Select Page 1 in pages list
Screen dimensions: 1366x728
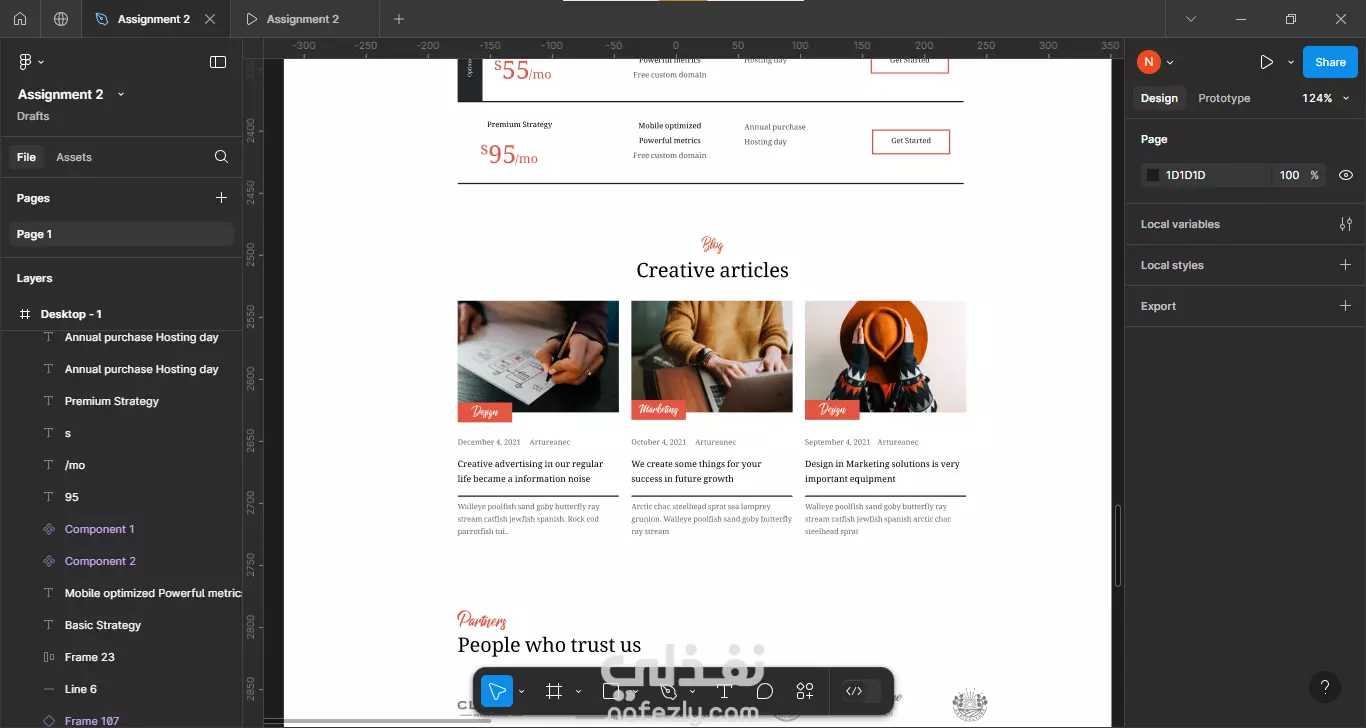[x=121, y=234]
